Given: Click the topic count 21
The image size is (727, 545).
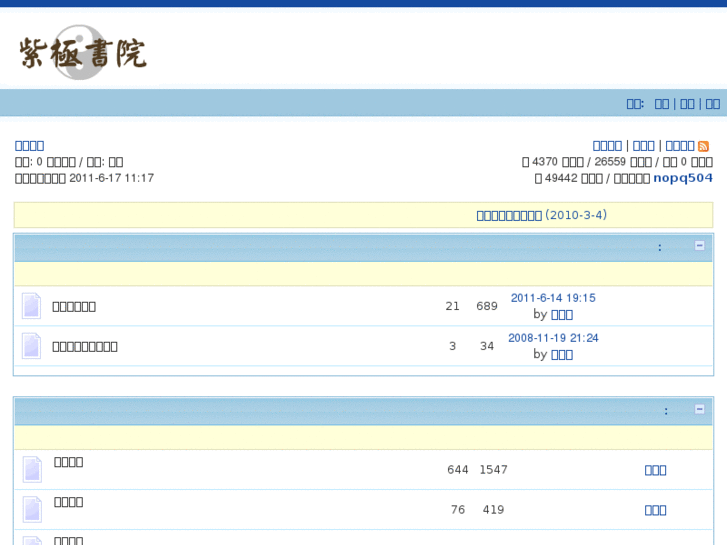Looking at the screenshot, I should pos(453,306).
